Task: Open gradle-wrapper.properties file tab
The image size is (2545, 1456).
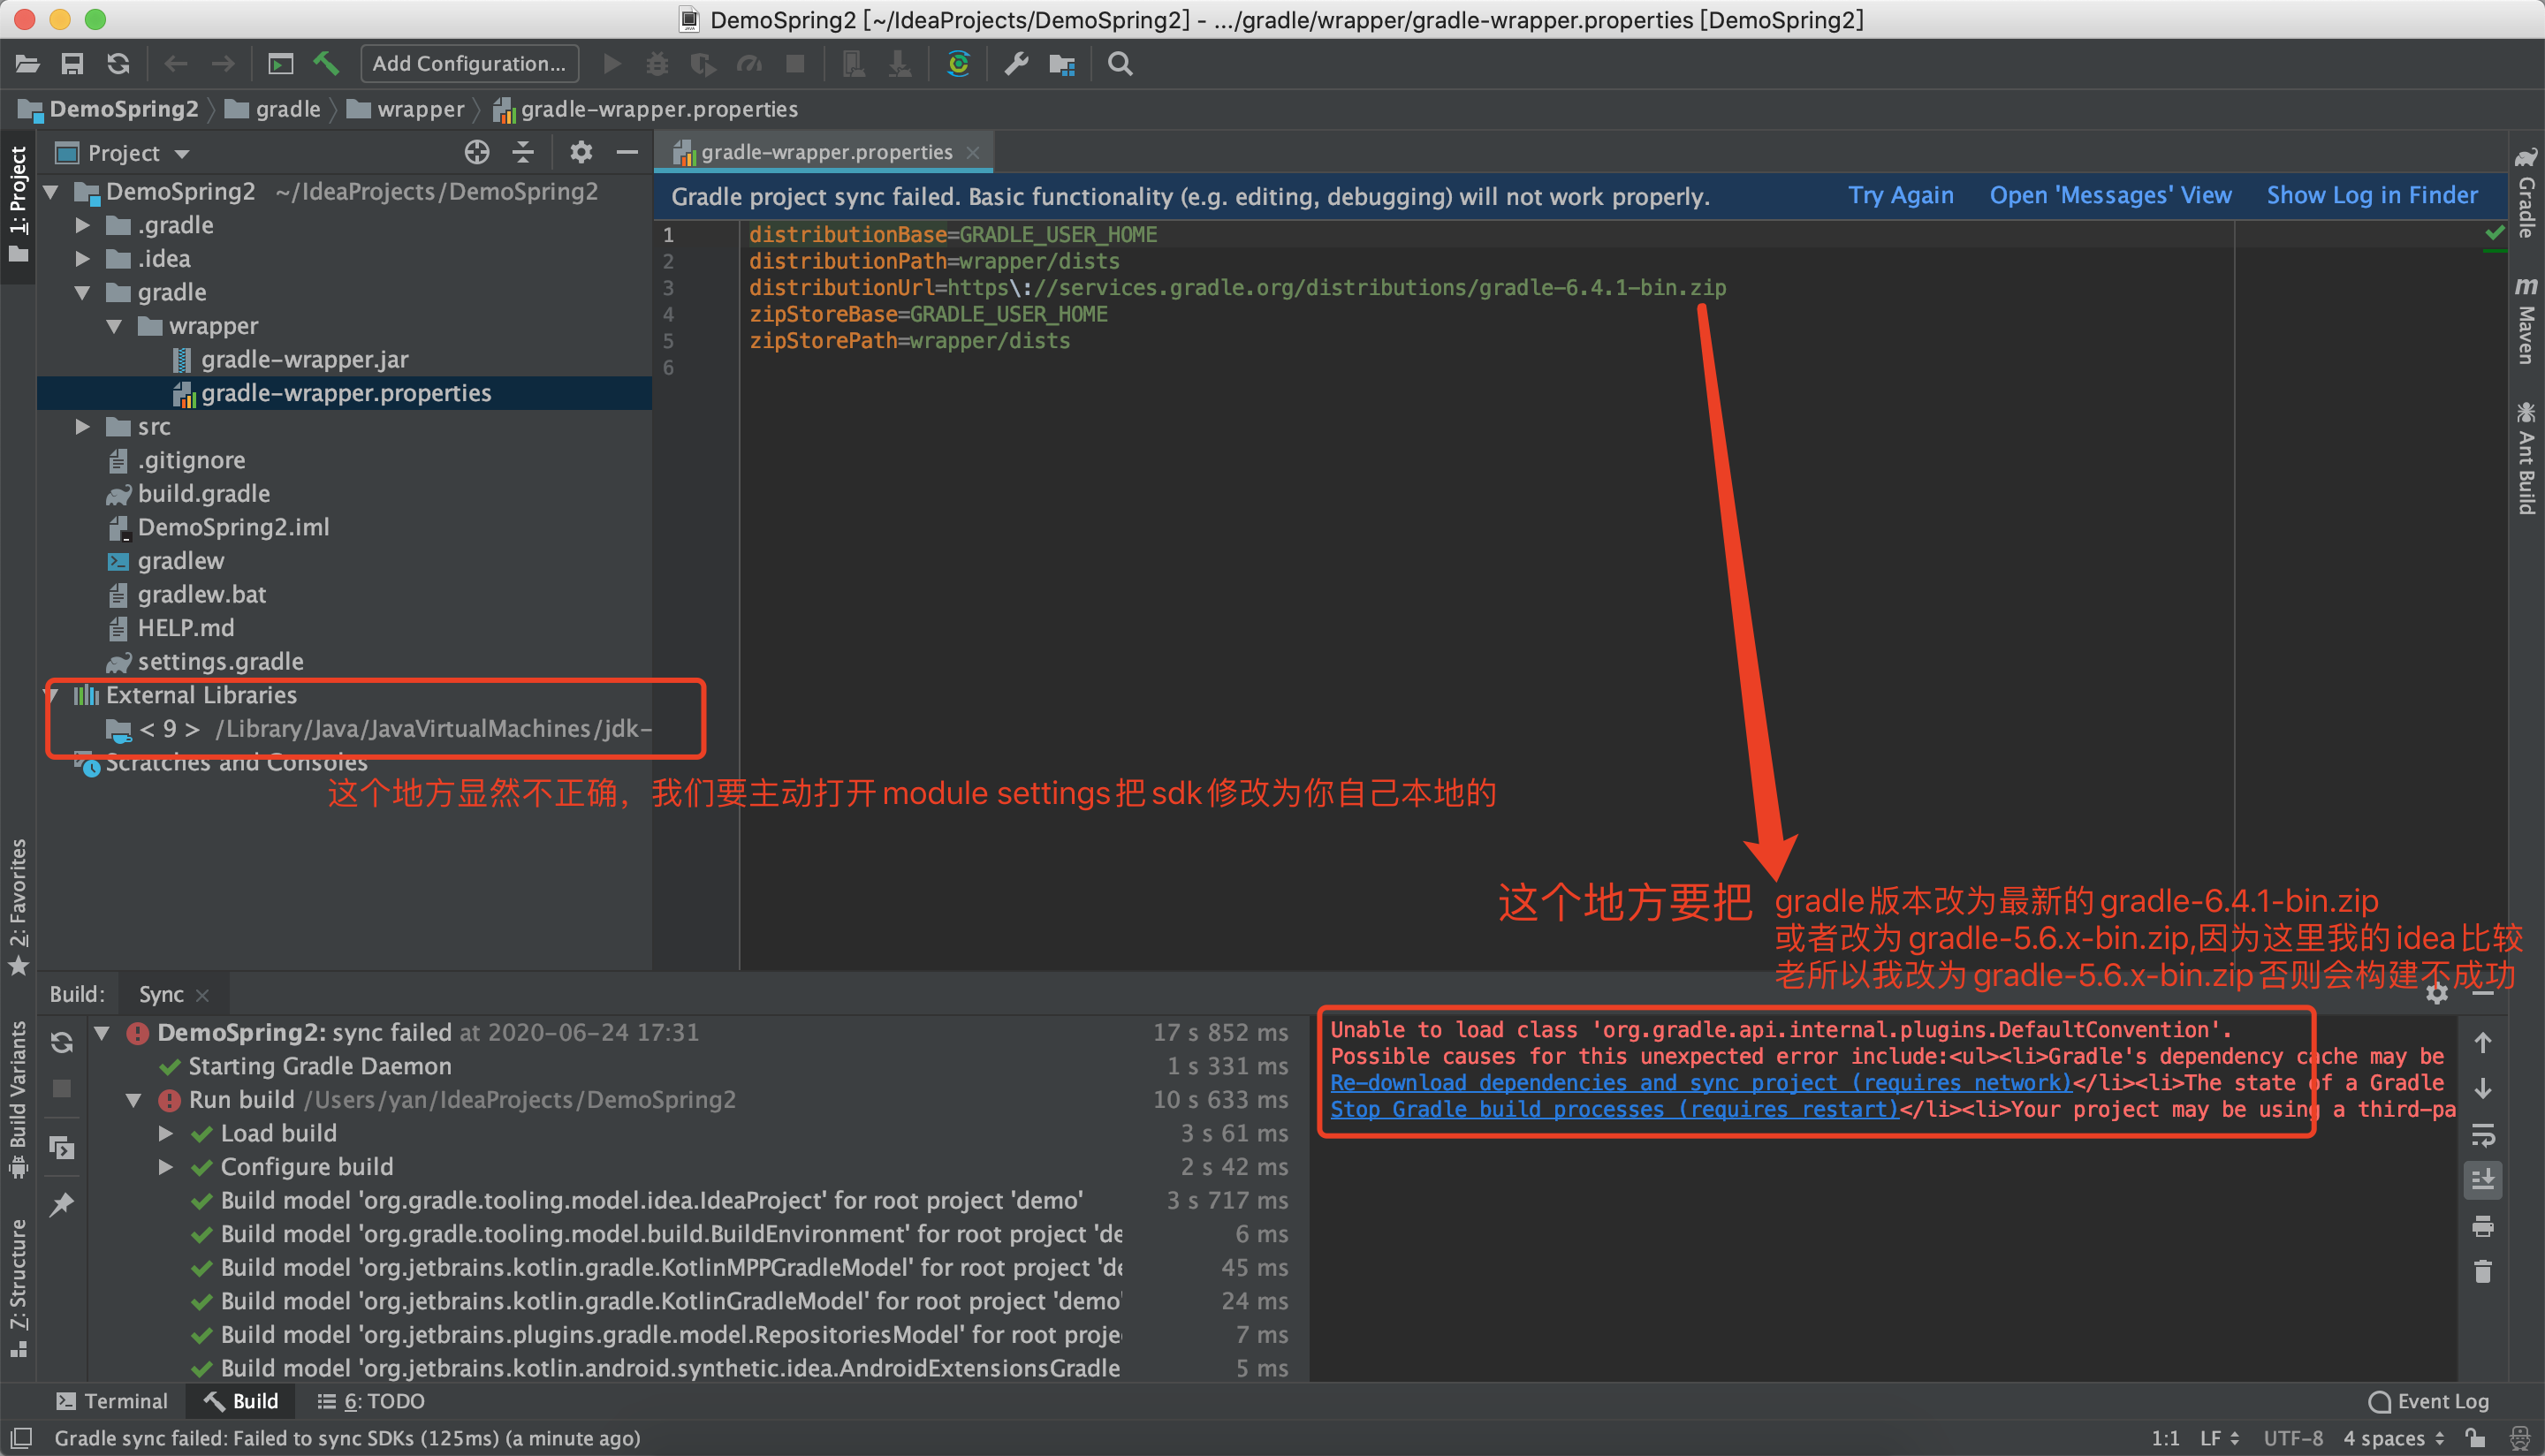Action: 825,152
